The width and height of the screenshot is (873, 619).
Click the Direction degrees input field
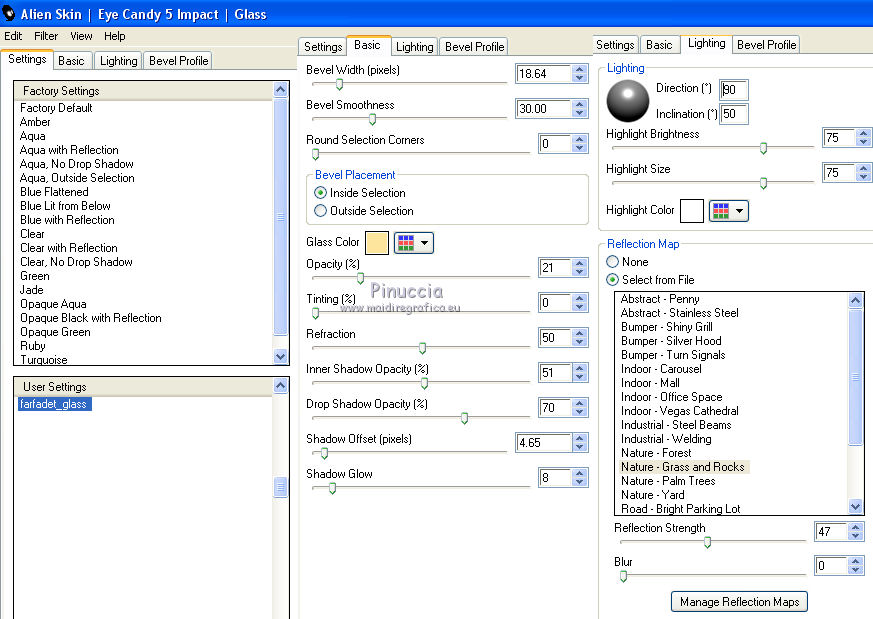pyautogui.click(x=734, y=90)
